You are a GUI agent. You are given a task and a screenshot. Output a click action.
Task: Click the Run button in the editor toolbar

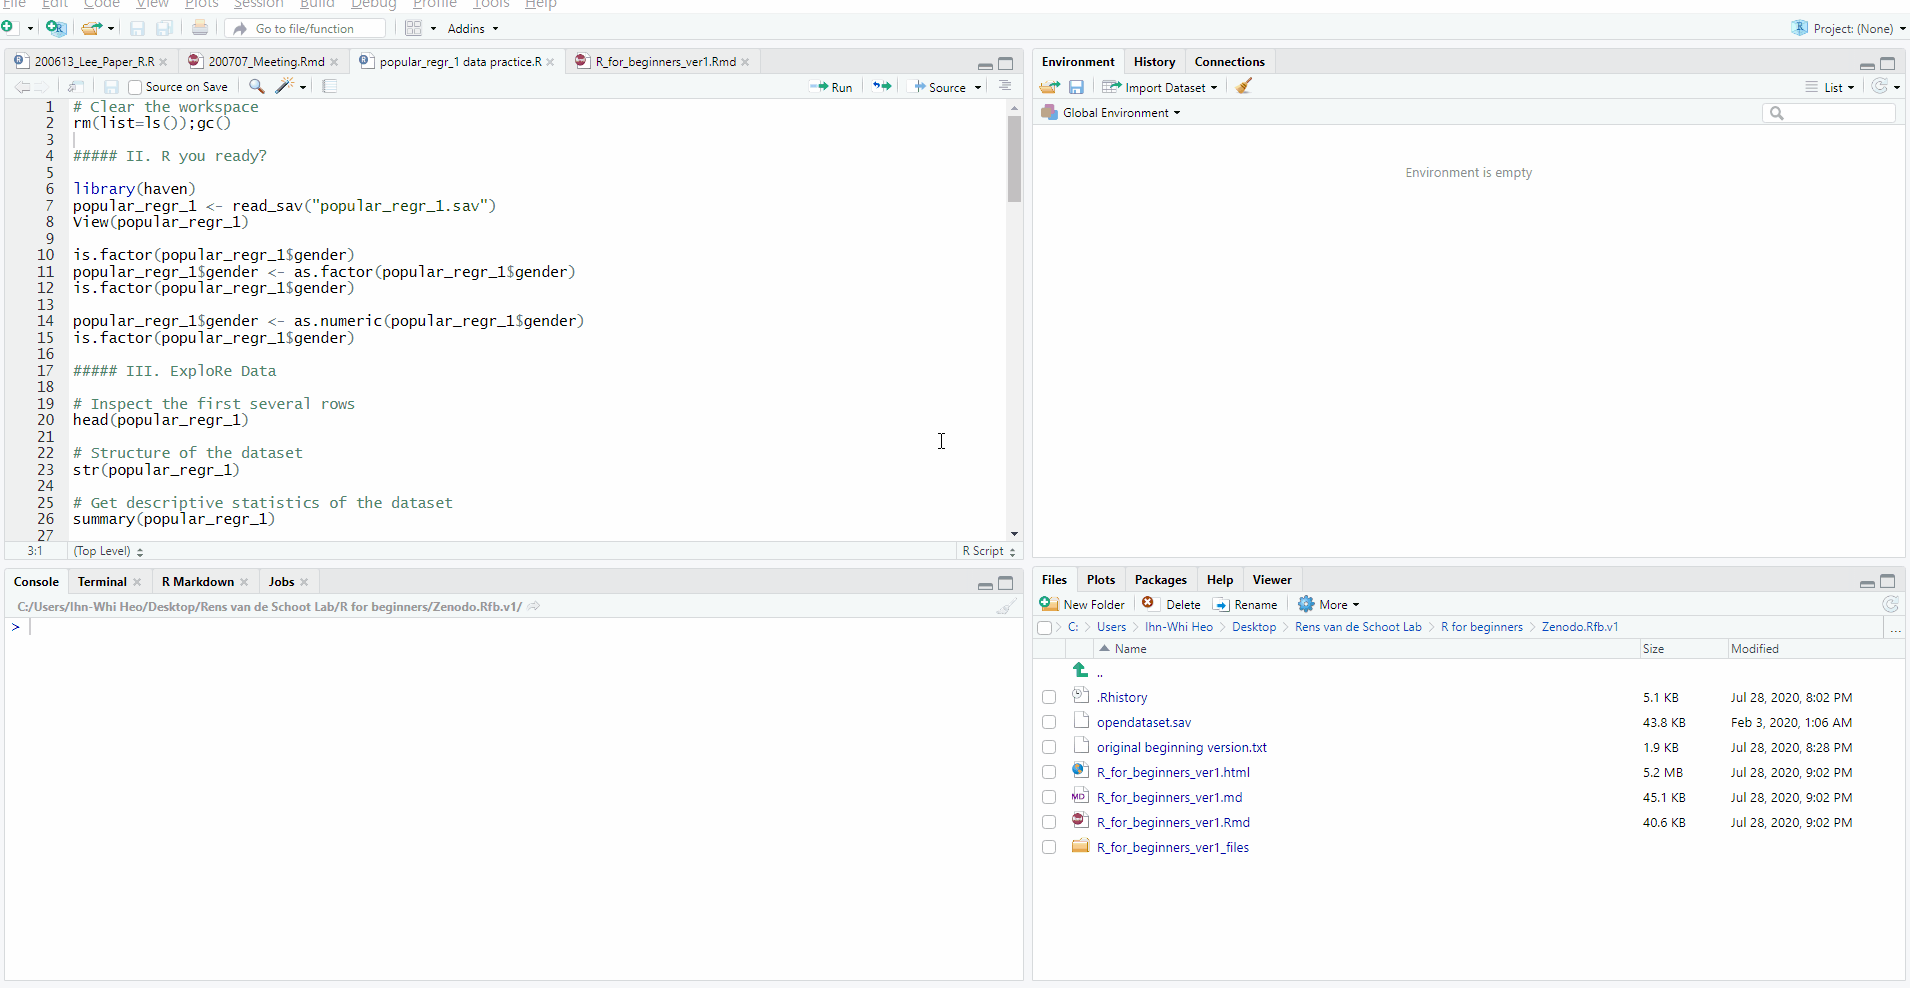click(831, 87)
